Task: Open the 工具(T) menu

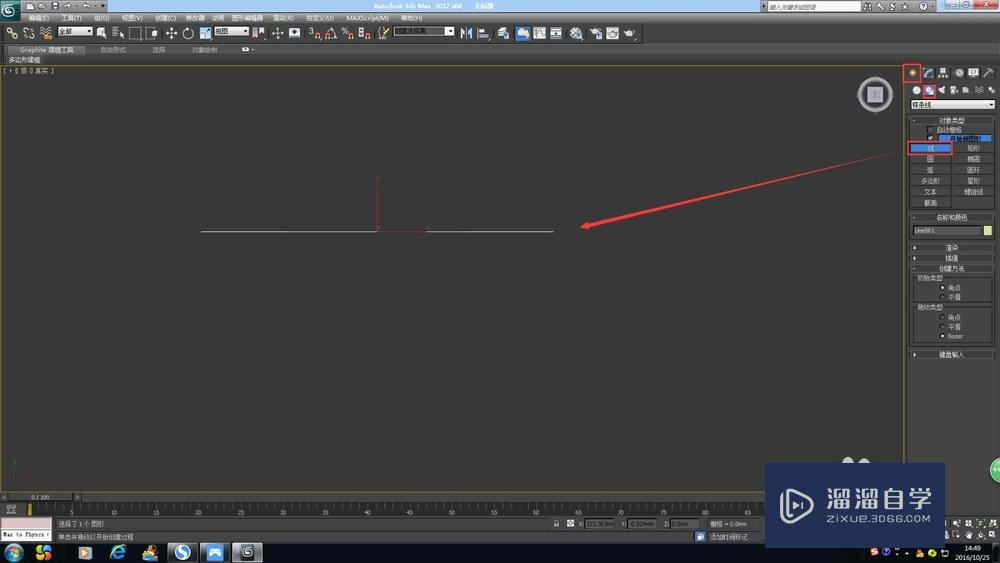Action: pos(71,18)
